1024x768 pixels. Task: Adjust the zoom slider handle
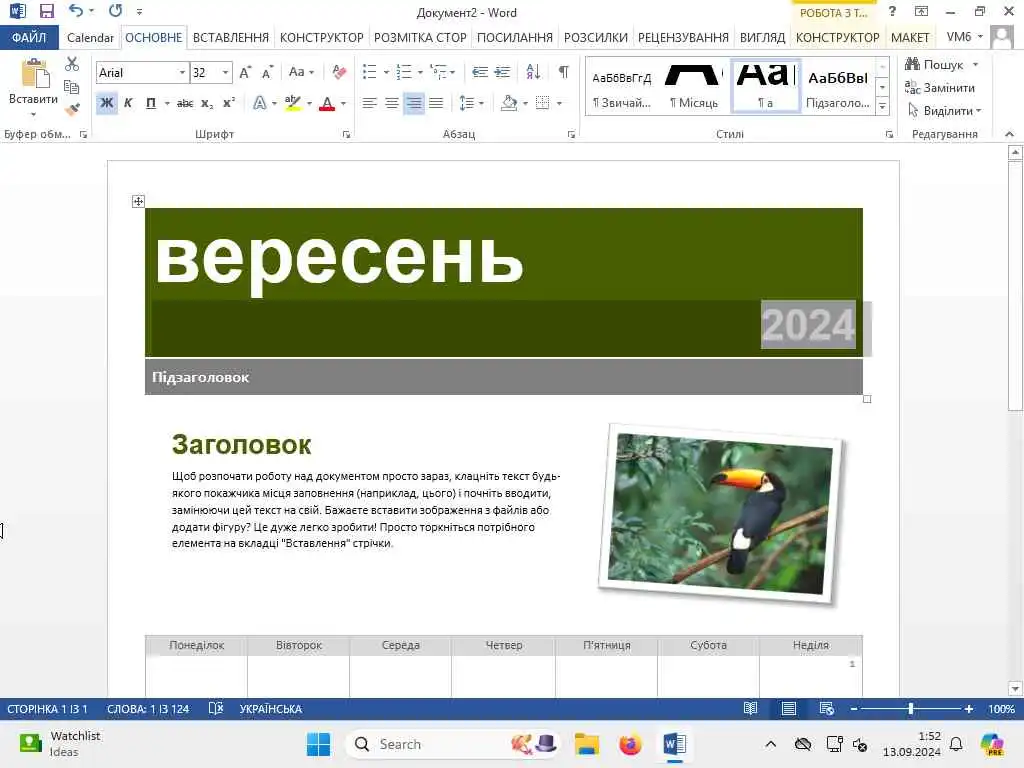pos(910,709)
